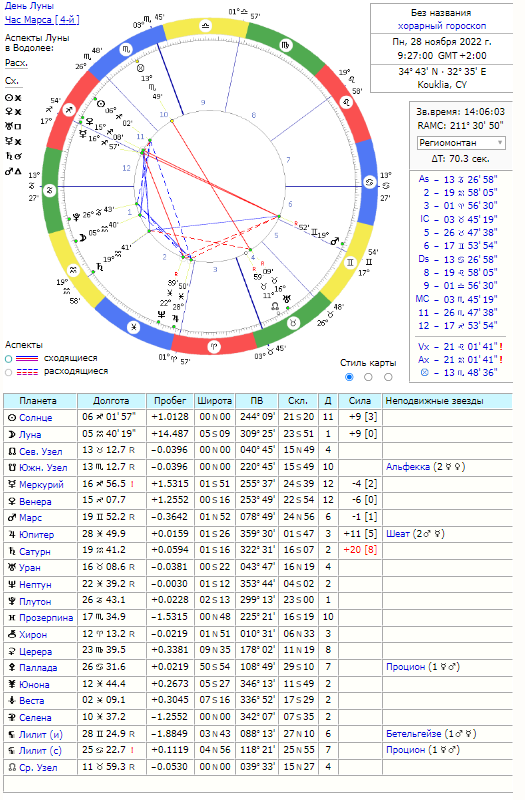This screenshot has width=525, height=800.
Task: Open the Час Марса link
Action: point(42,20)
